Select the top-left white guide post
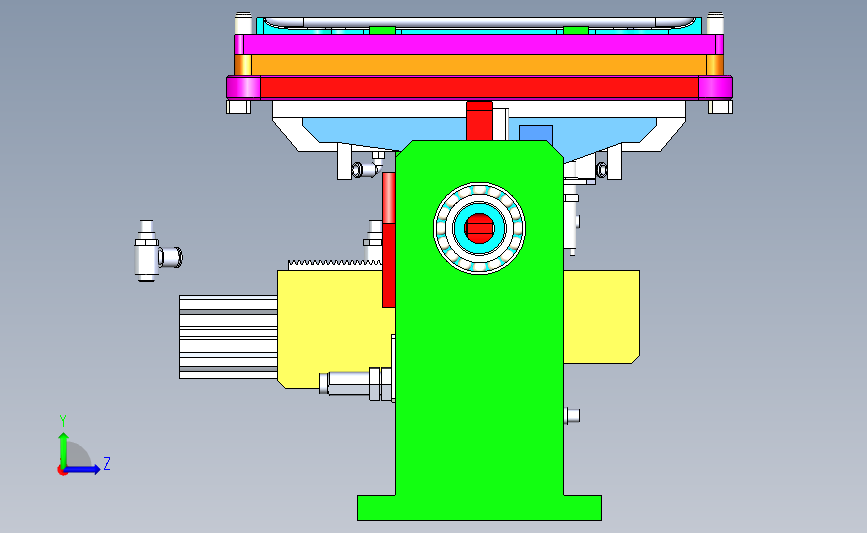The image size is (867, 533). click(243, 23)
